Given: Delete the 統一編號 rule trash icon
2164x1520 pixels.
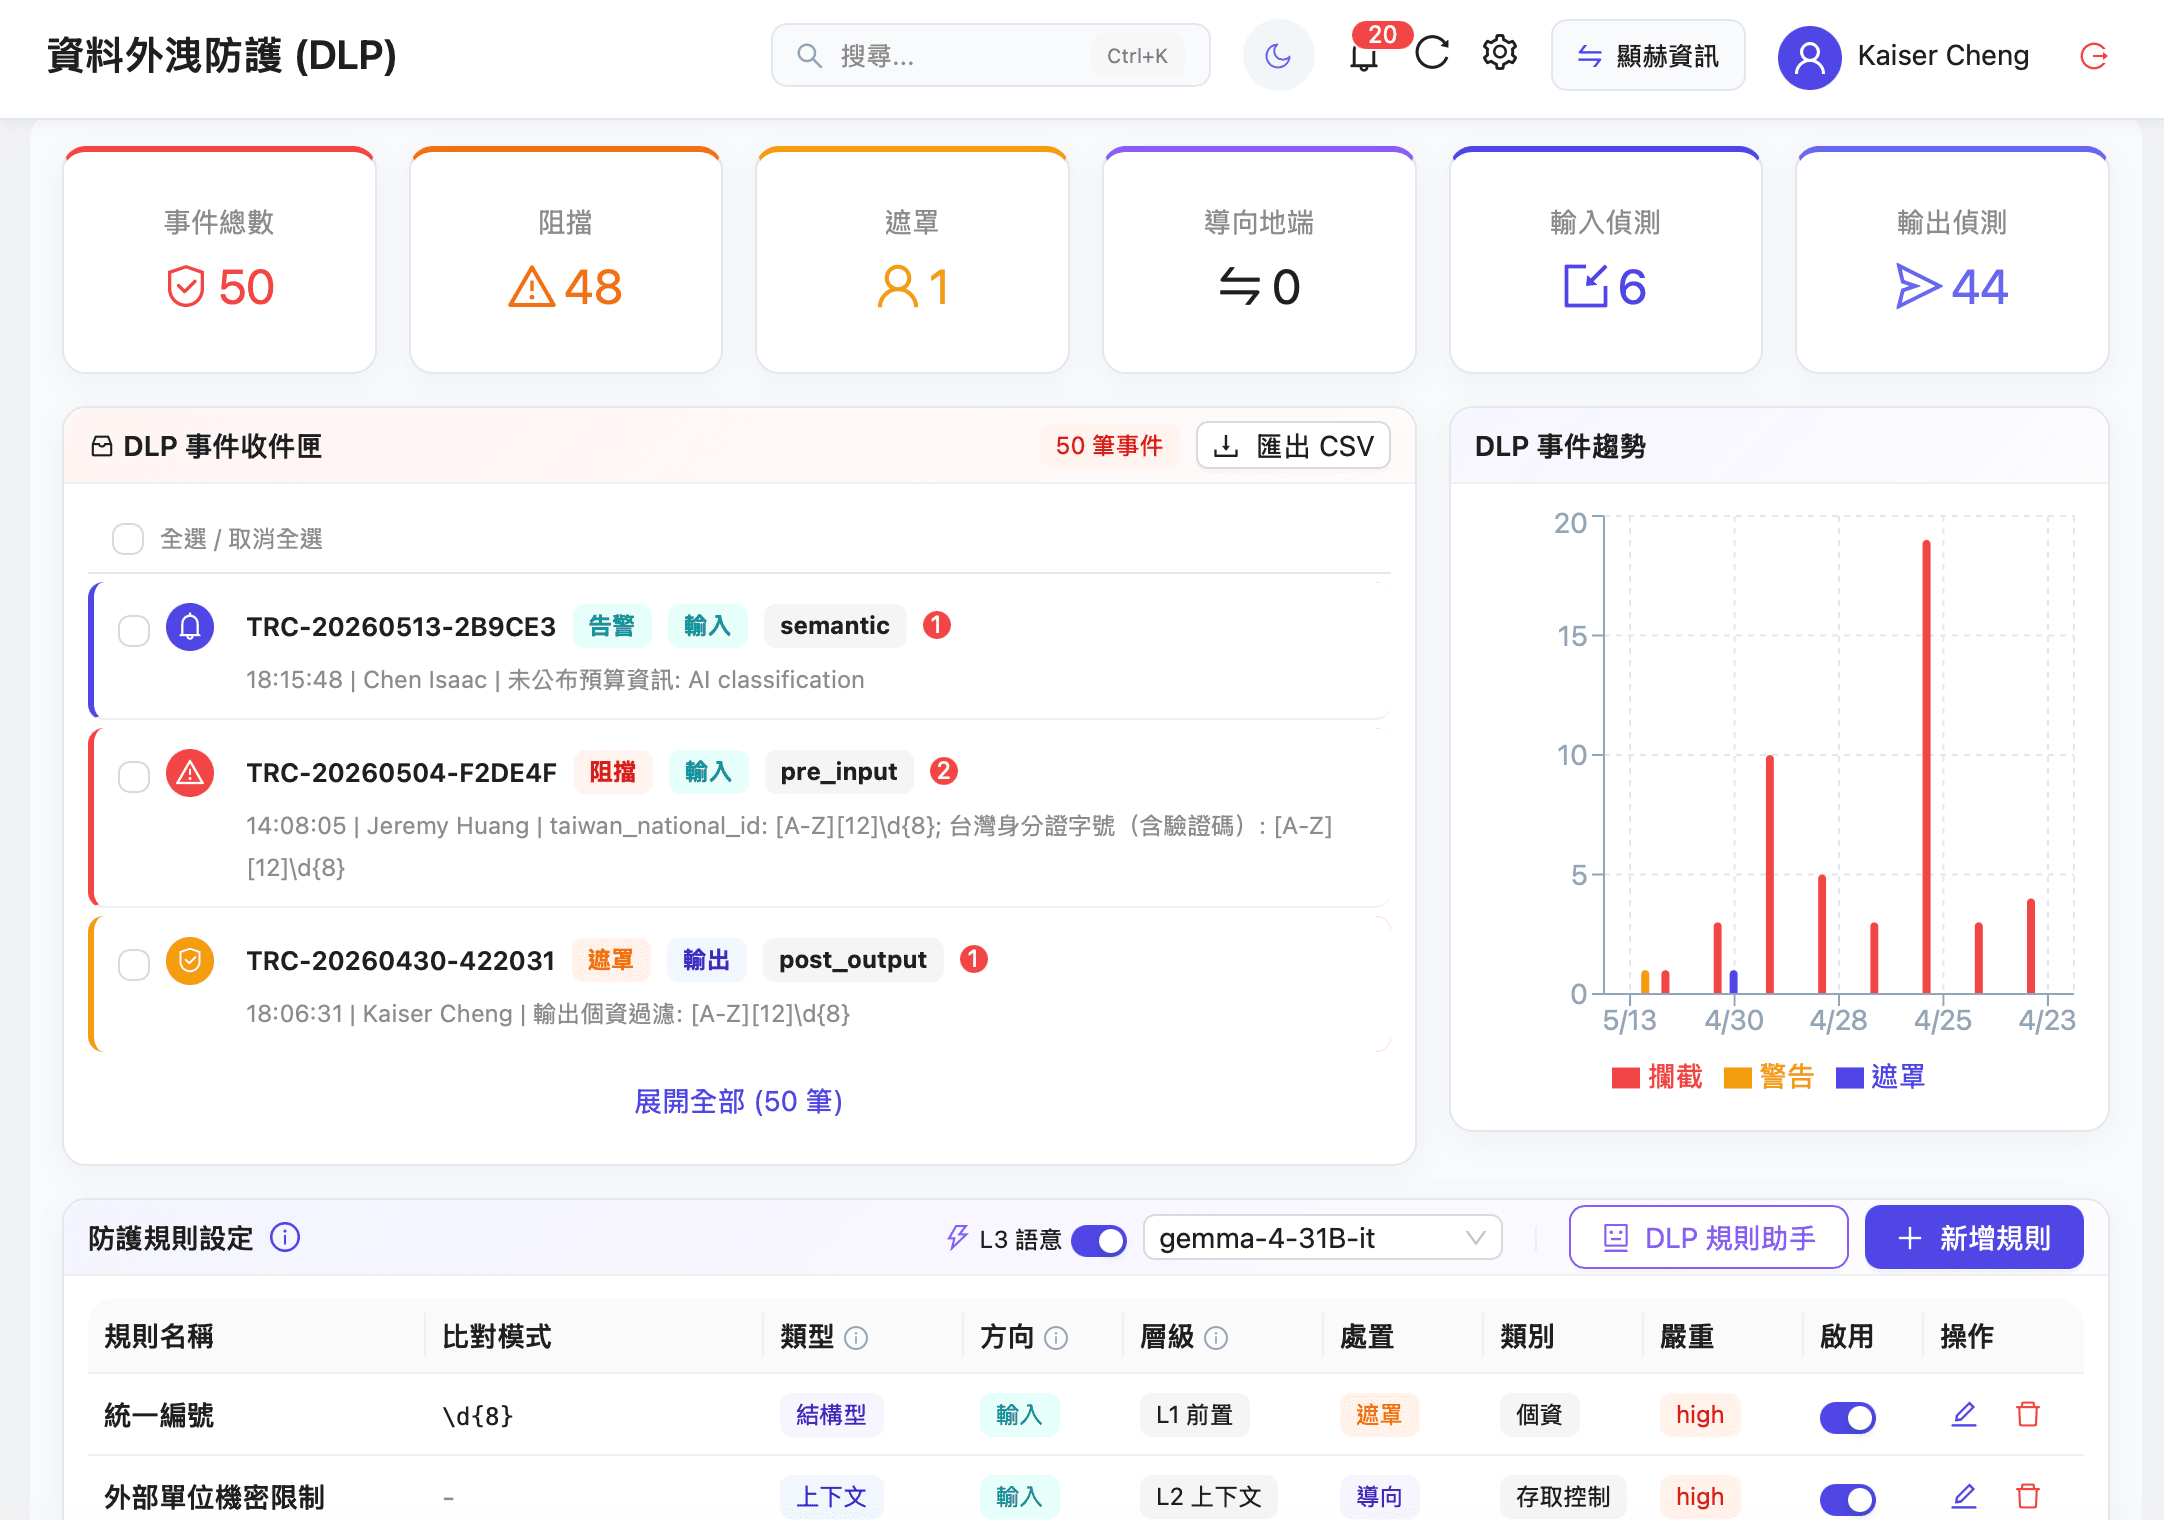Looking at the screenshot, I should coord(2028,1415).
